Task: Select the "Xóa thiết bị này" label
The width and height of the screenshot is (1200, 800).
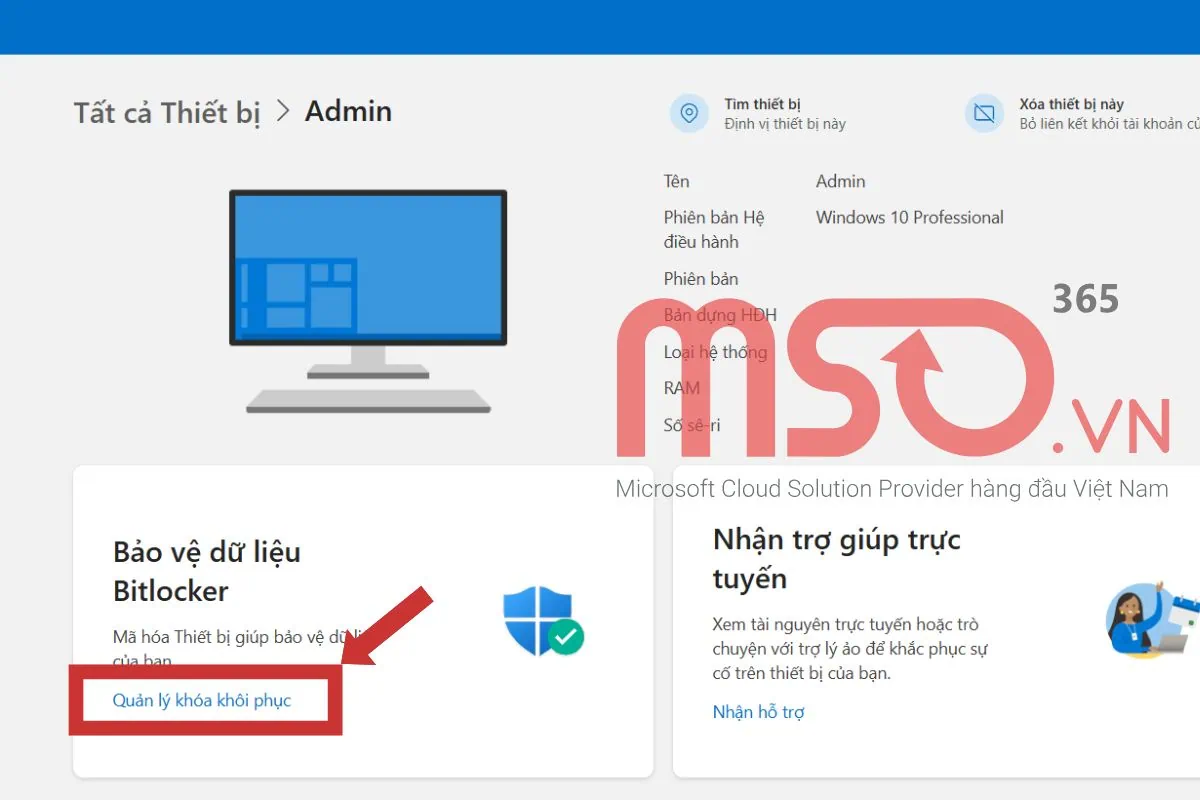Action: [x=1071, y=104]
